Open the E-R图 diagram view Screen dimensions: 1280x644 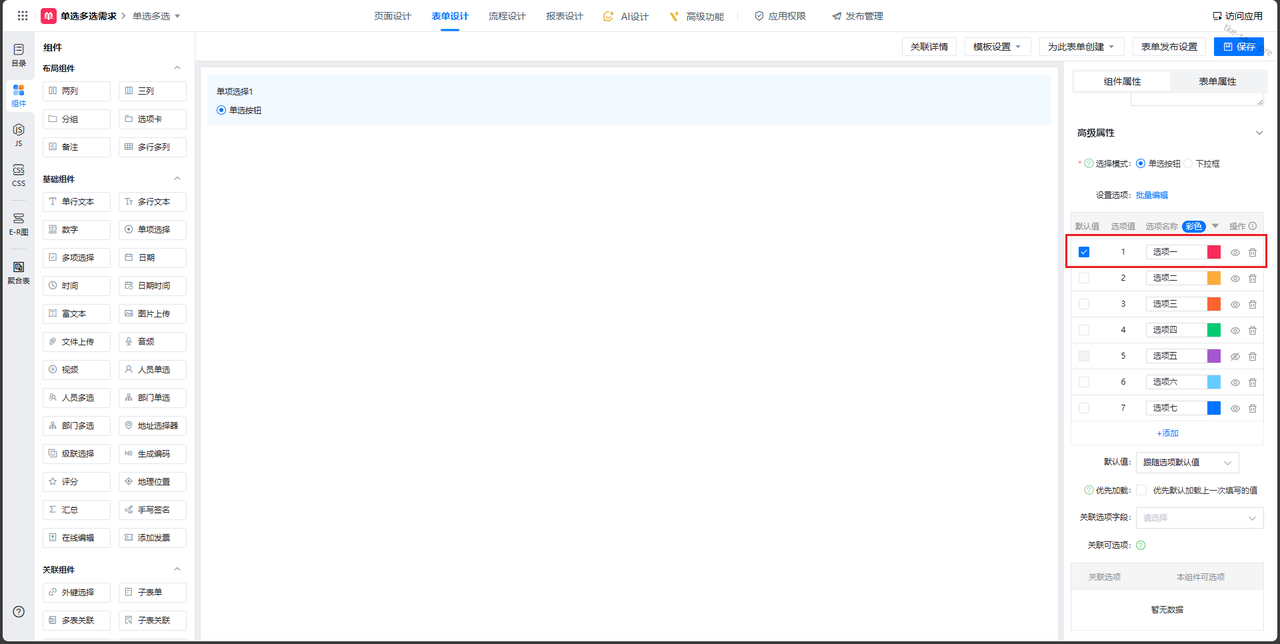coord(18,223)
